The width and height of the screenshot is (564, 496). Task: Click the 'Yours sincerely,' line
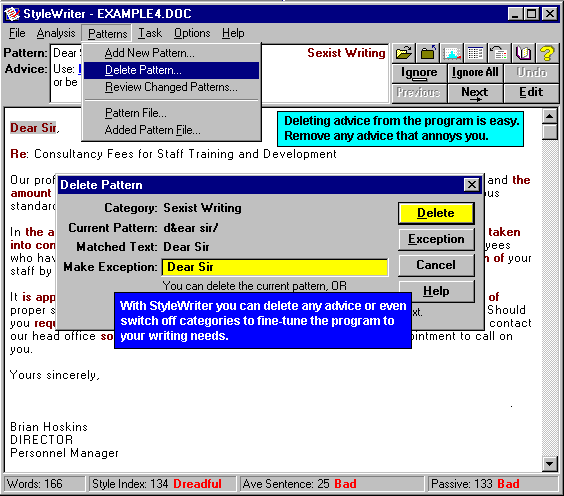55,376
